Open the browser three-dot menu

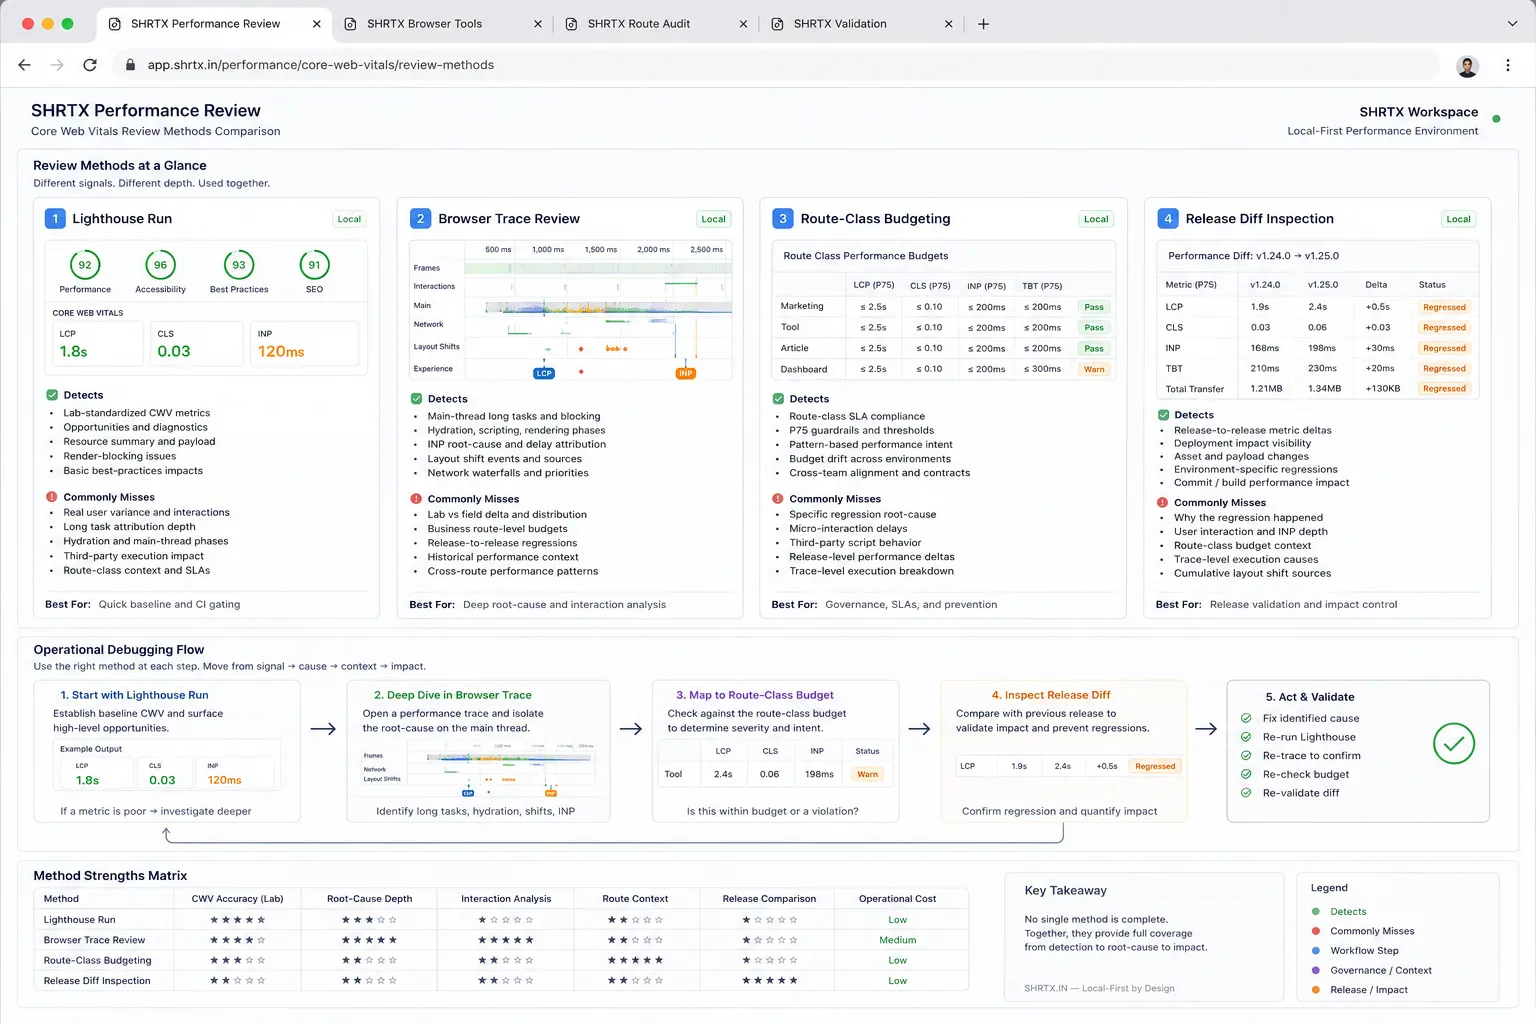(1508, 65)
